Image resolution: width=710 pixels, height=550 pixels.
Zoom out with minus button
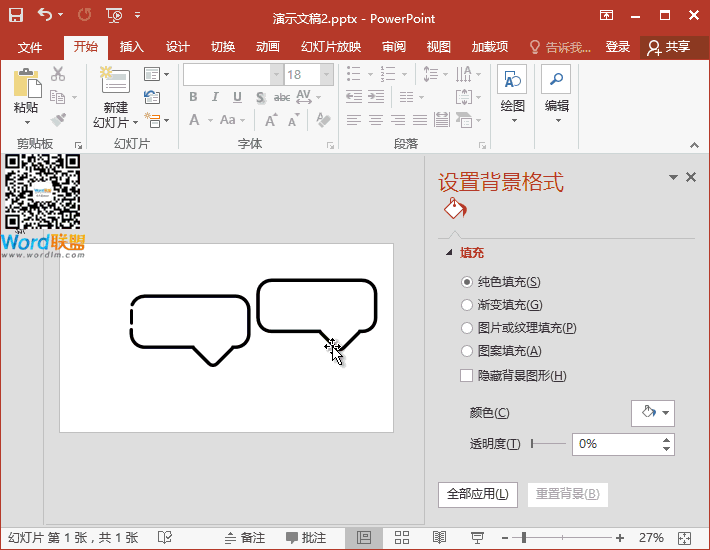coord(505,538)
